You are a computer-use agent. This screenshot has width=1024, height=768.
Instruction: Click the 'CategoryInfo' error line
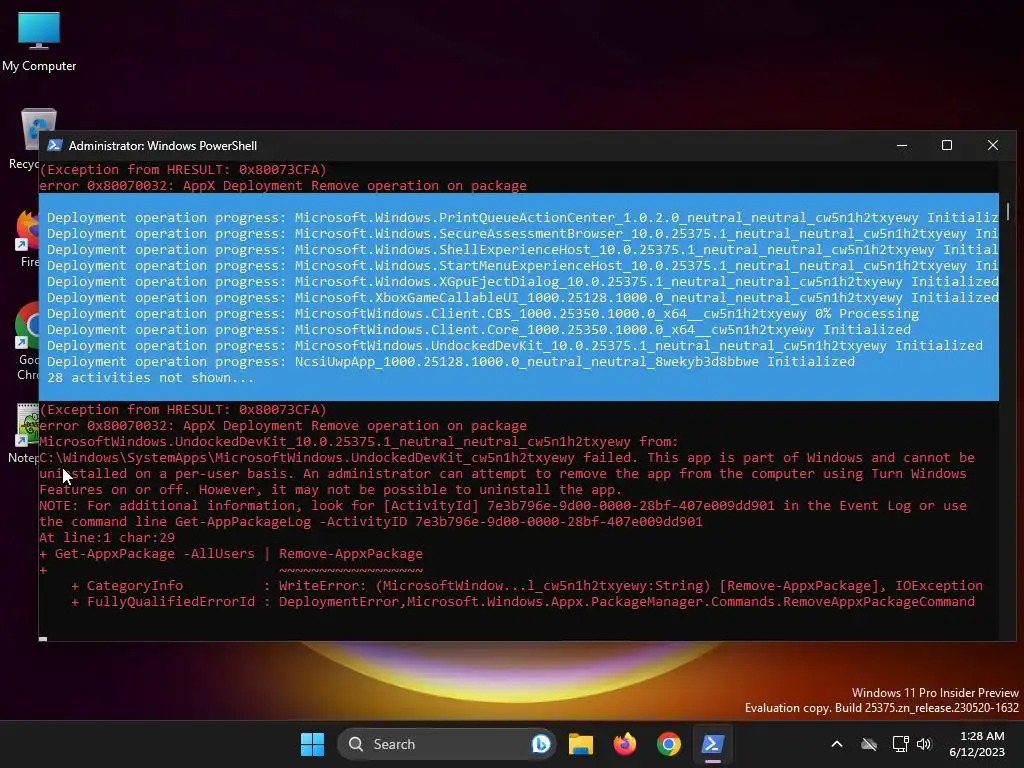tap(527, 586)
